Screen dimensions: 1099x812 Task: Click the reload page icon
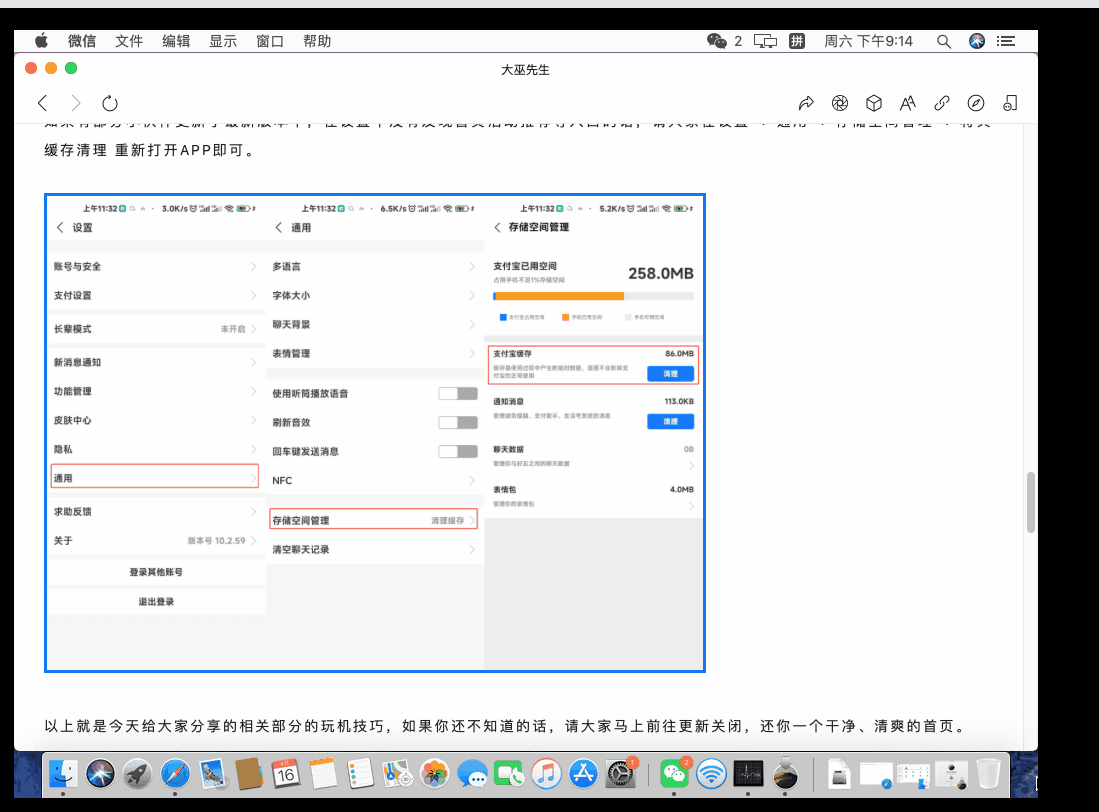110,102
